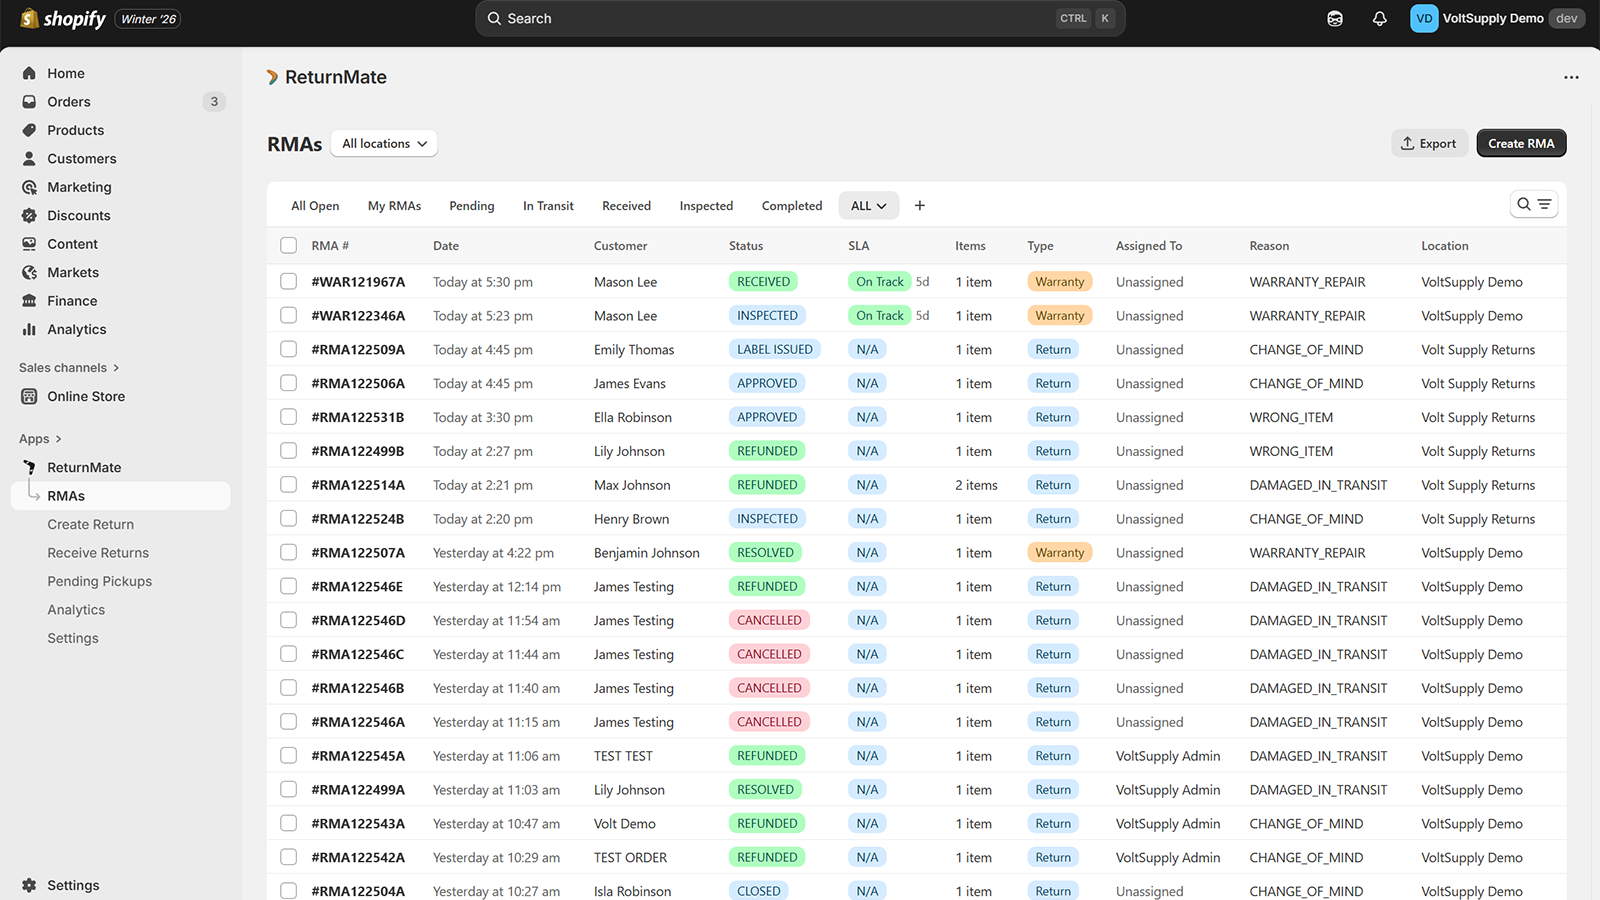
Task: Select checkbox for #RMA122506A
Action: (289, 383)
